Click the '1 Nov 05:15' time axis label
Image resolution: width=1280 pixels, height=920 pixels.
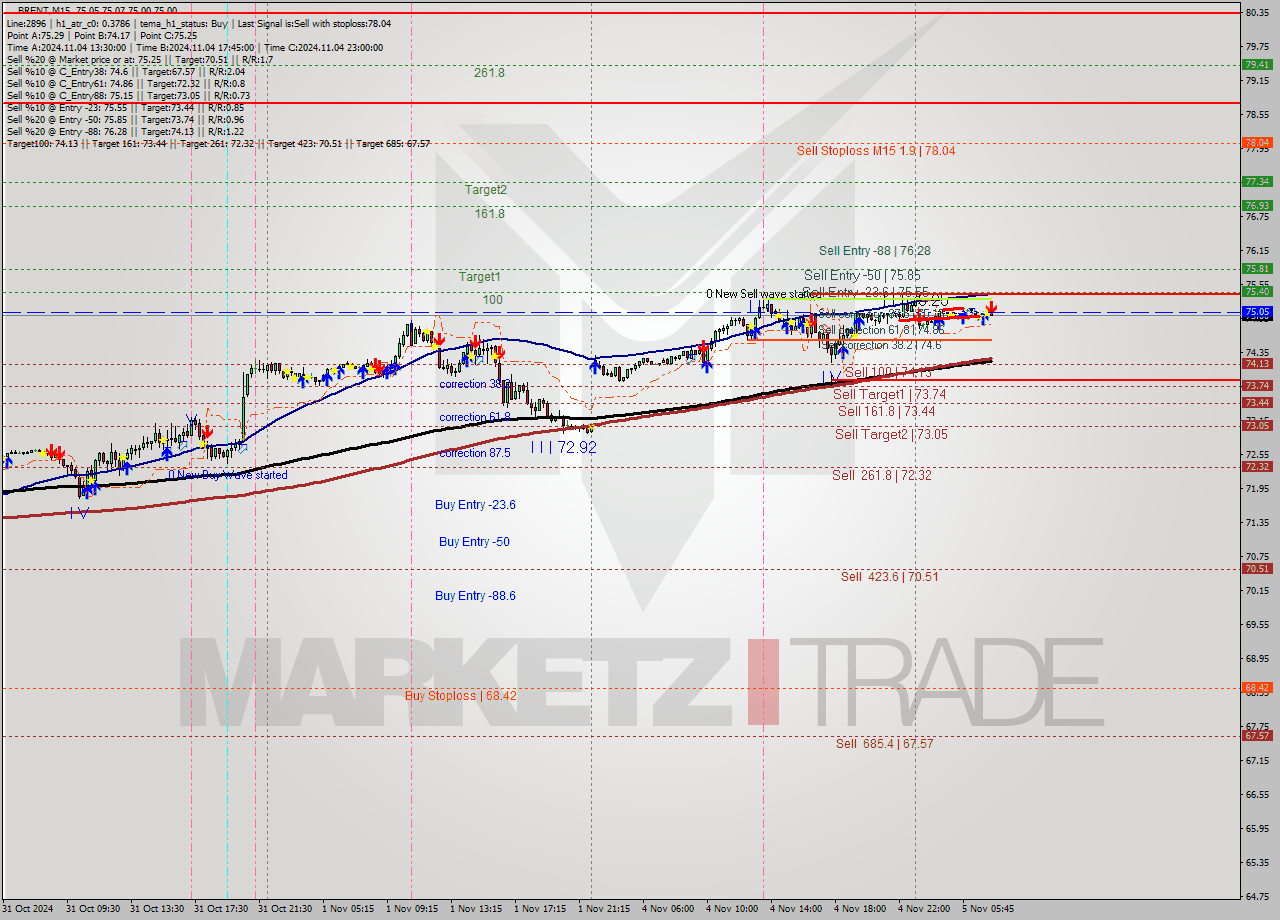point(348,909)
